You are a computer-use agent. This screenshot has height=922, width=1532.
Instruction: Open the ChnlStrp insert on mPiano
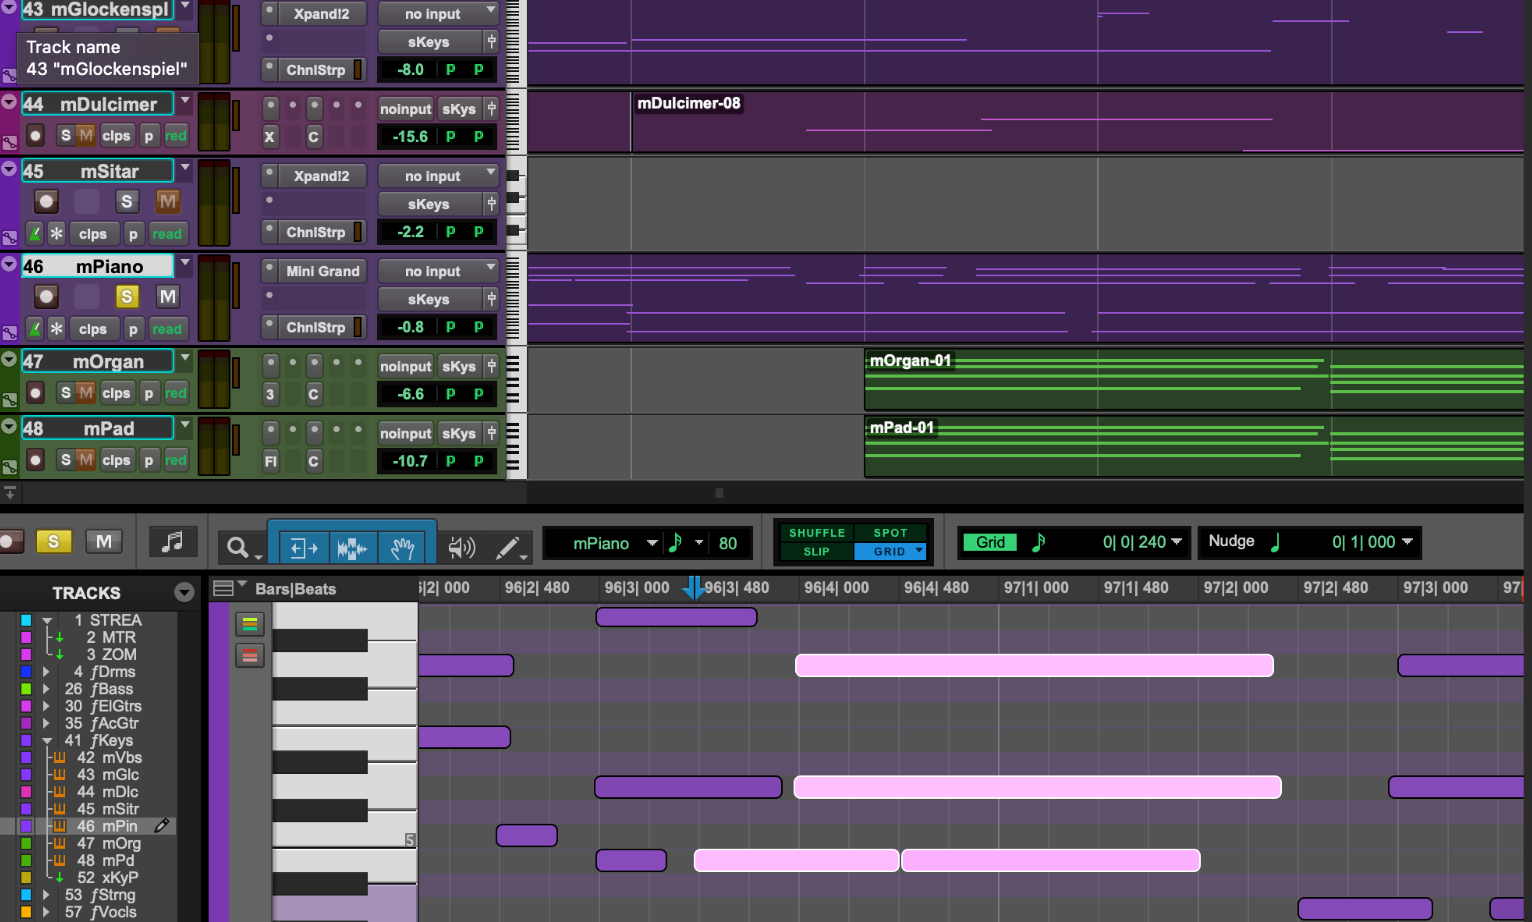(x=316, y=327)
